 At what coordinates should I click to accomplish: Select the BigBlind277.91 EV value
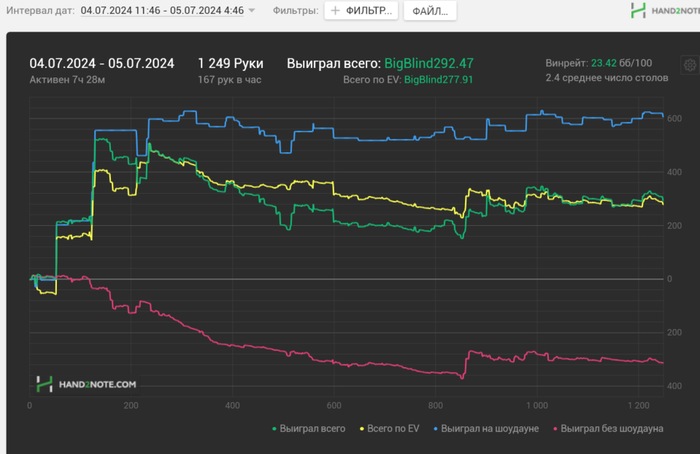(x=438, y=80)
